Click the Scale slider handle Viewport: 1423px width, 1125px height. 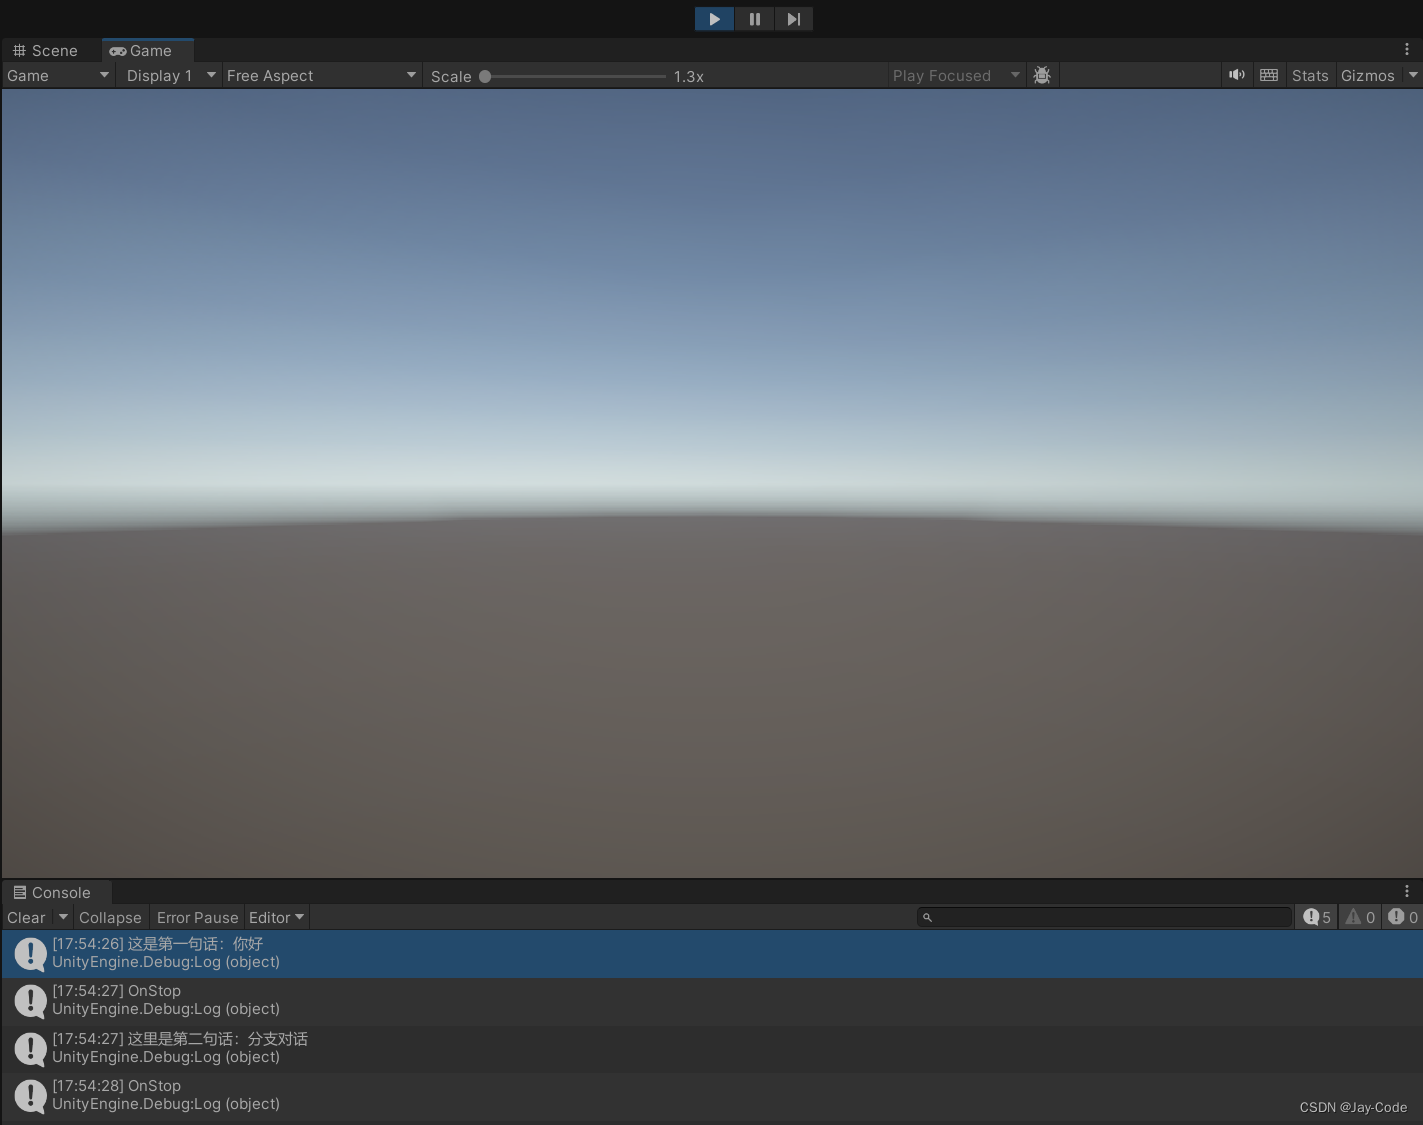coord(485,76)
